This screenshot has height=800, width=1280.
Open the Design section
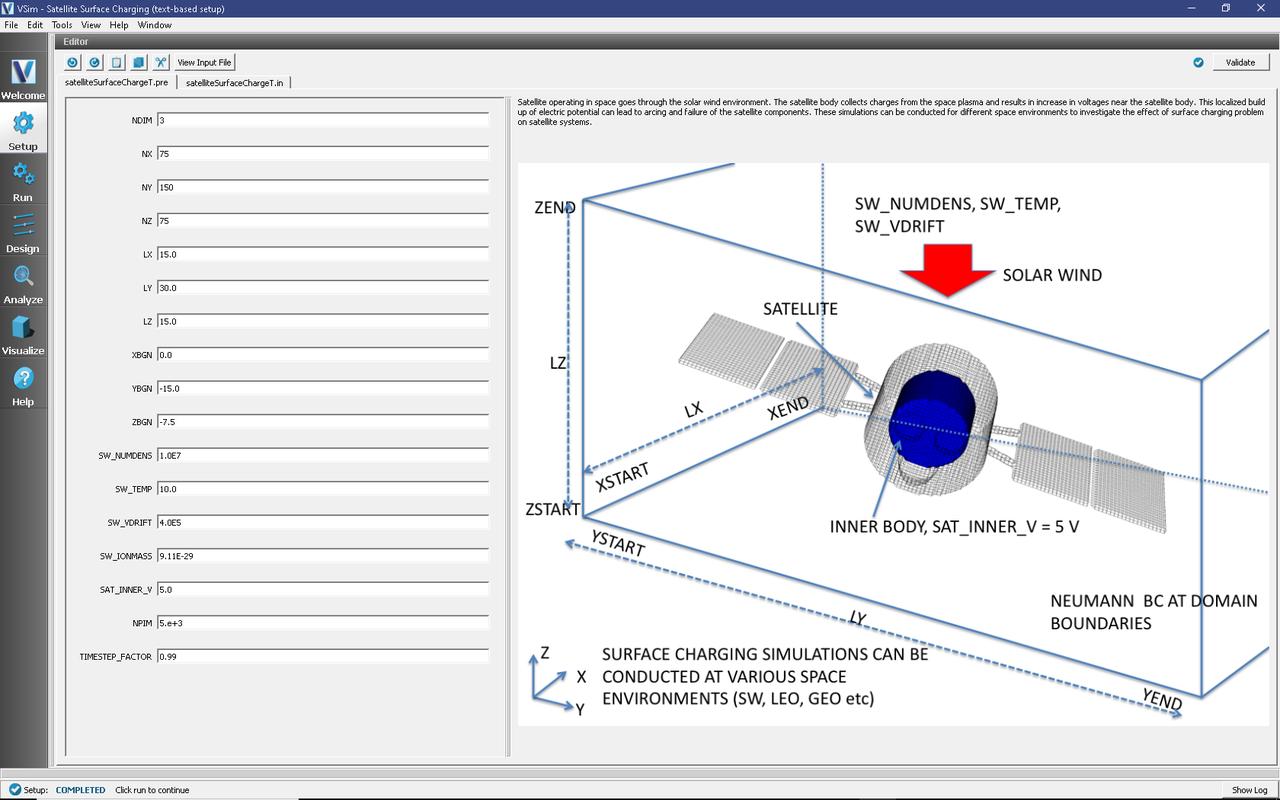coord(23,232)
